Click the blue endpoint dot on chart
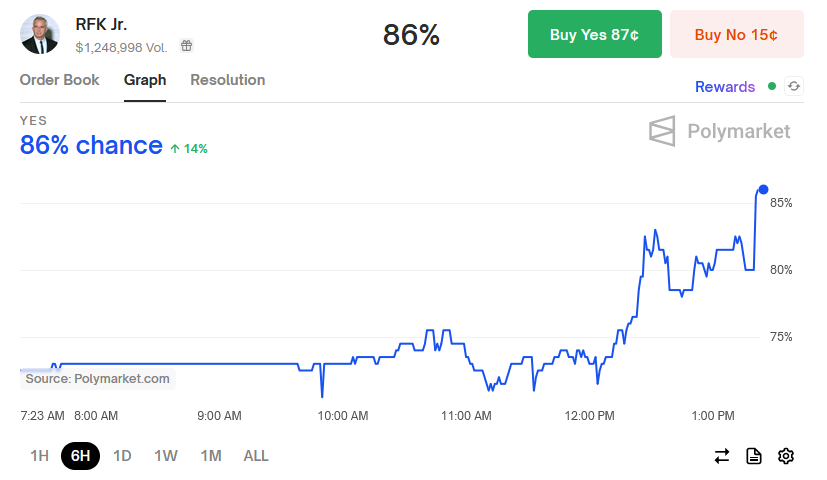 click(763, 189)
